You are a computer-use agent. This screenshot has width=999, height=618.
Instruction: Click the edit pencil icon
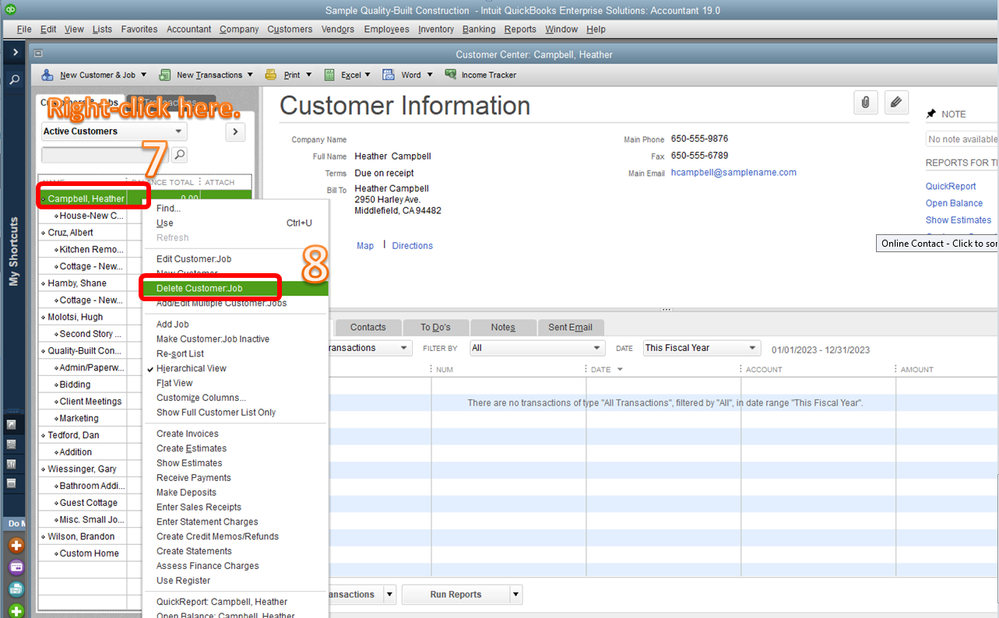click(x=896, y=103)
